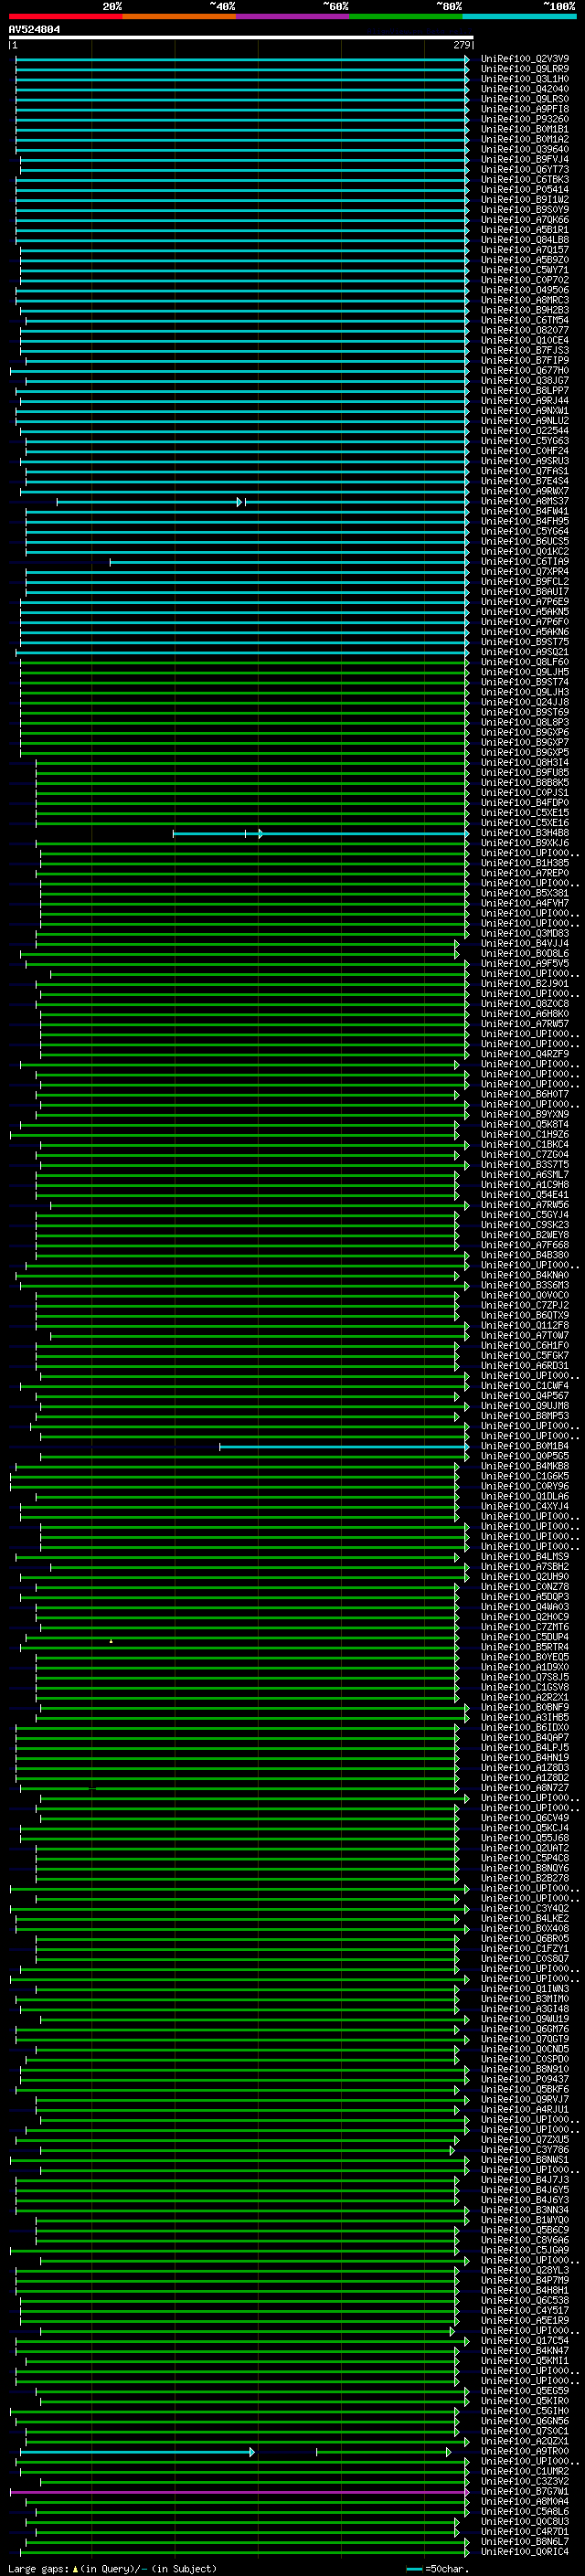585x2576 pixels.
Task: Open the UniRef100_P93260 hit label
Action: [x=525, y=119]
